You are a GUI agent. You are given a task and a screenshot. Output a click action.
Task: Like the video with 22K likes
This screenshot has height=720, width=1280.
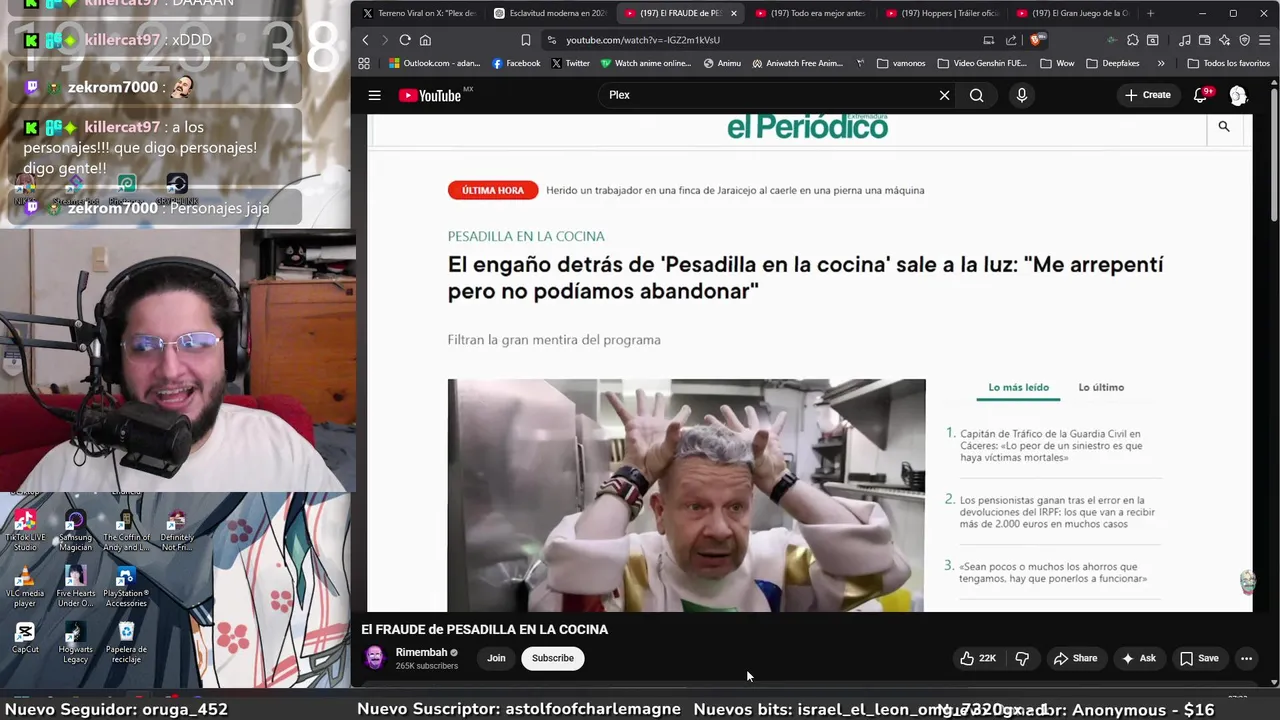[978, 658]
